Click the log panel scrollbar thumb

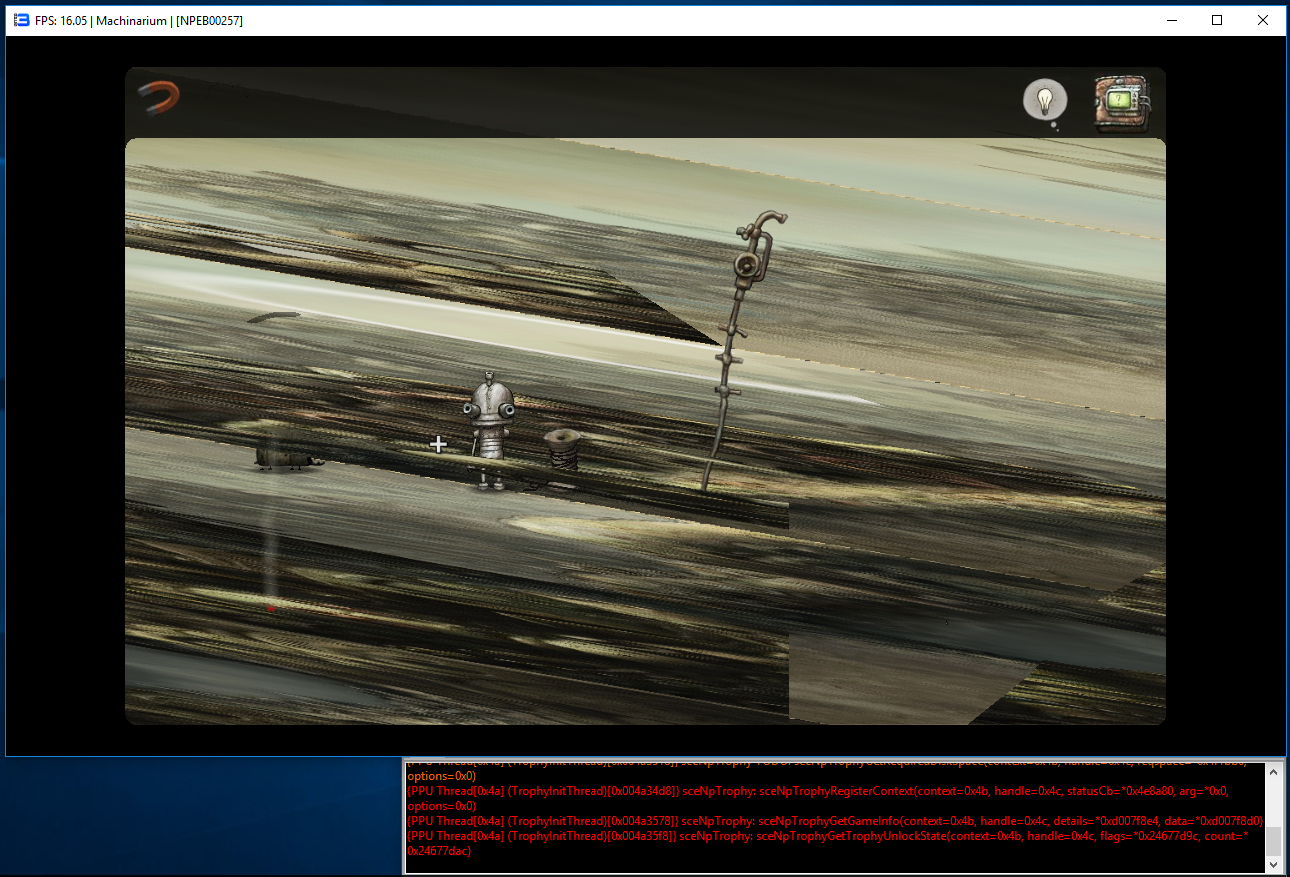[x=1272, y=840]
